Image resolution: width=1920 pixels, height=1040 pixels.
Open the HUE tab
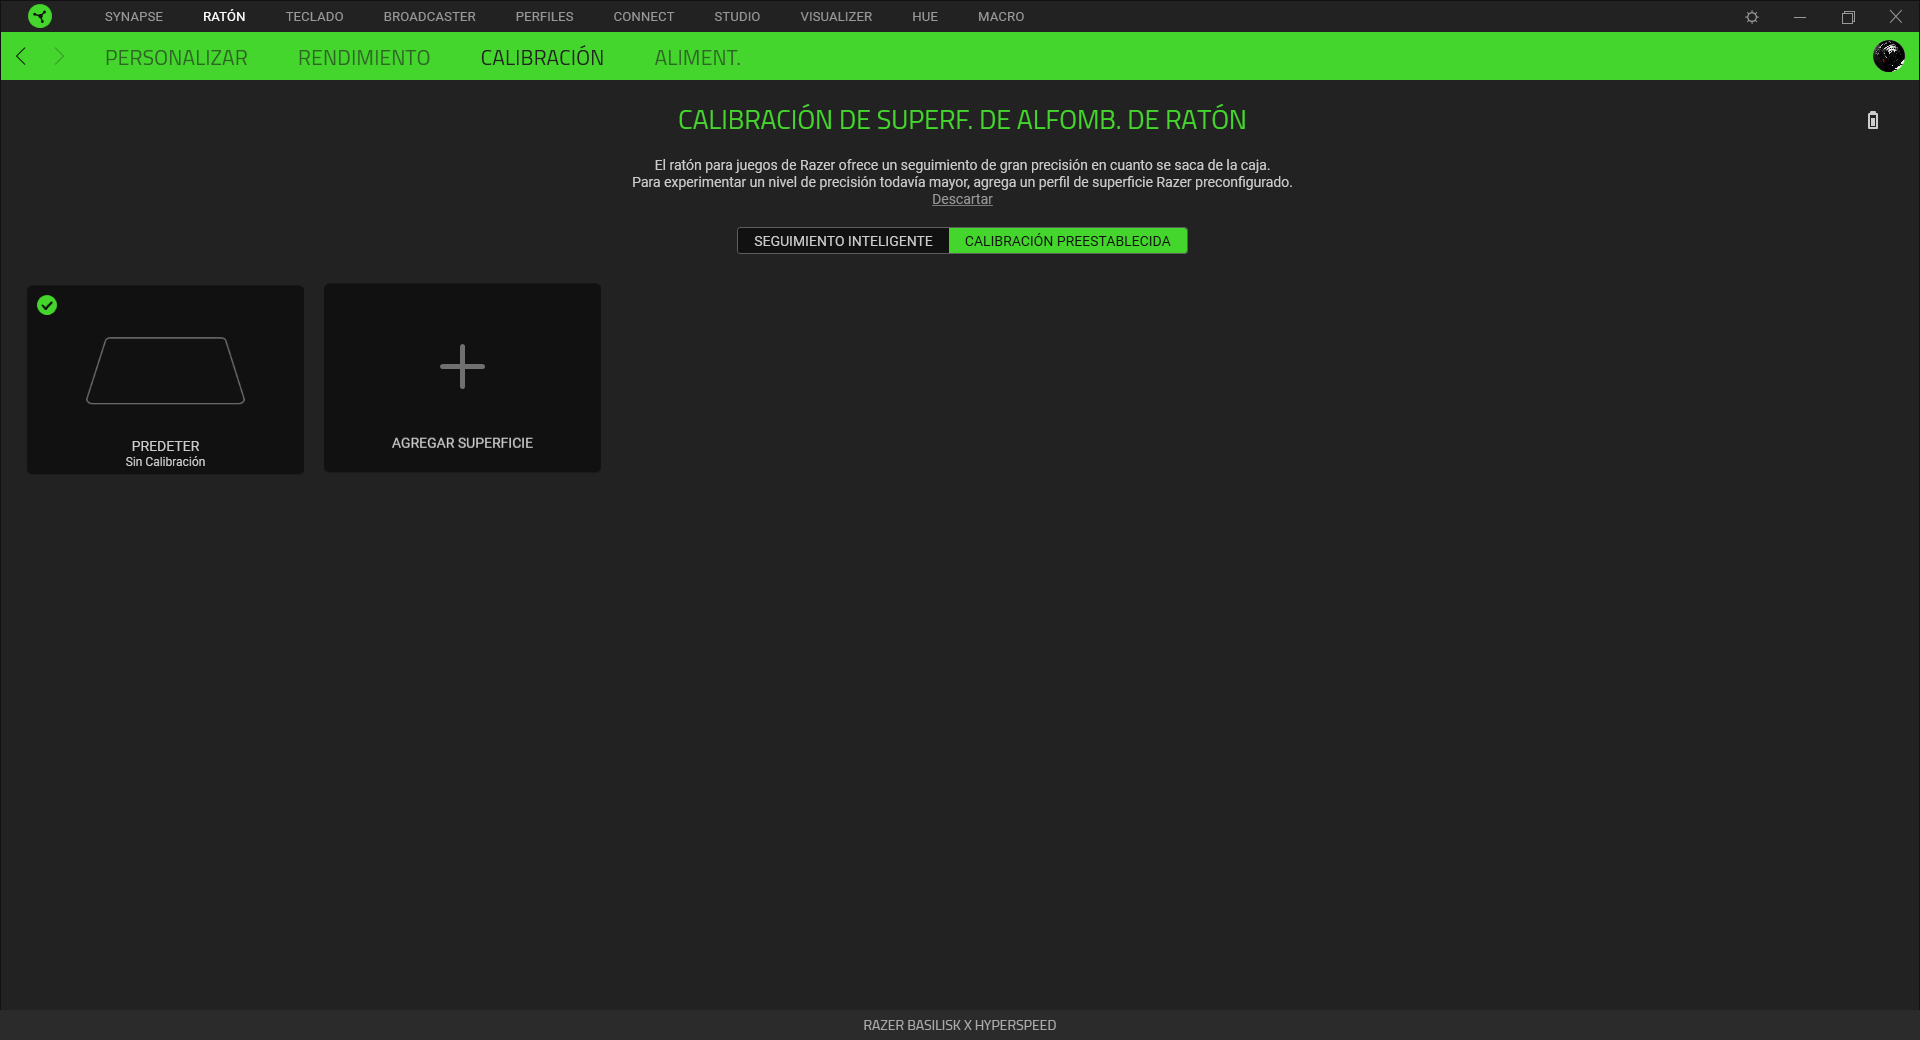coord(925,17)
